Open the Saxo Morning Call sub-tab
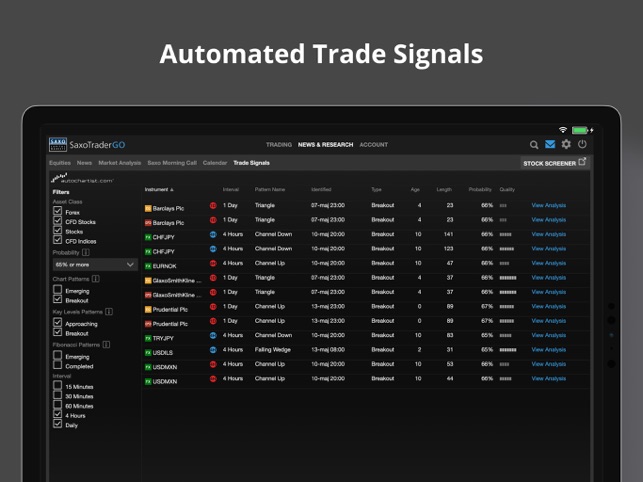The width and height of the screenshot is (643, 482). coord(172,163)
